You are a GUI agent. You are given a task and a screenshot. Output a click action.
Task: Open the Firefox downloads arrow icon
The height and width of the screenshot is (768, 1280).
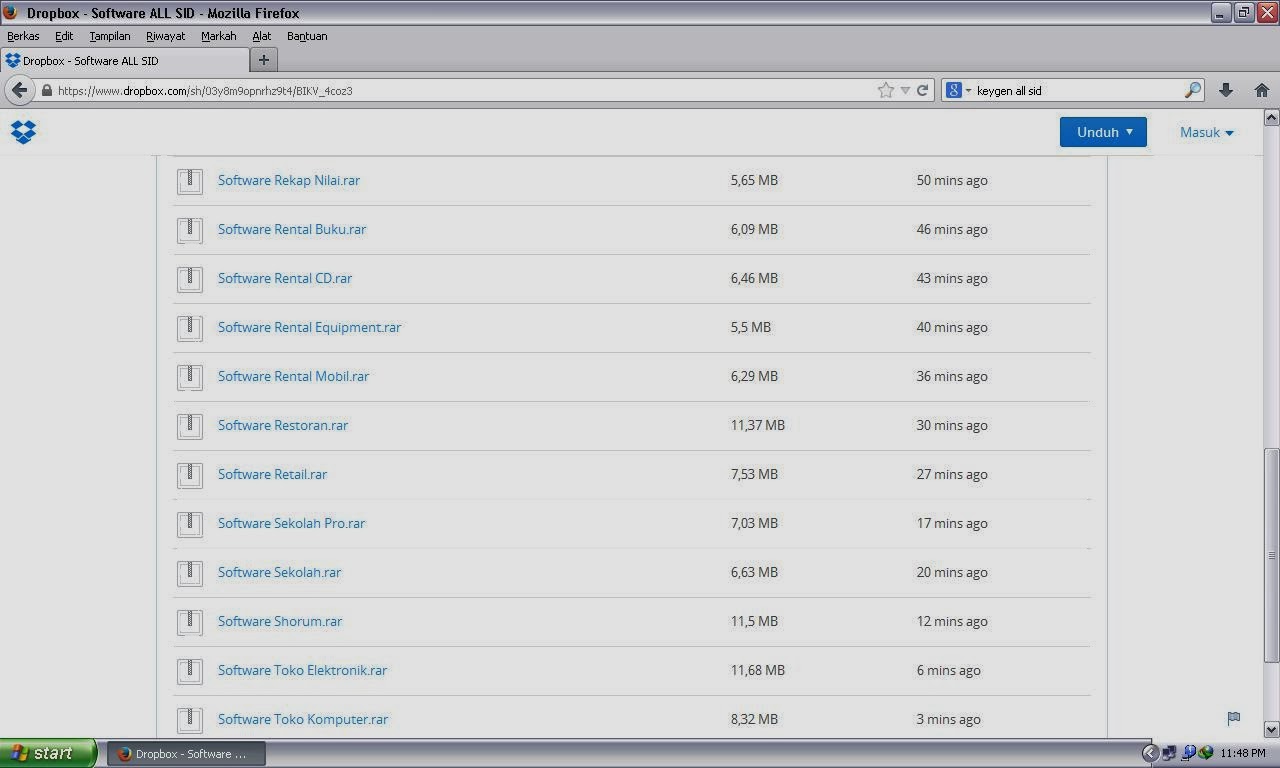point(1226,90)
